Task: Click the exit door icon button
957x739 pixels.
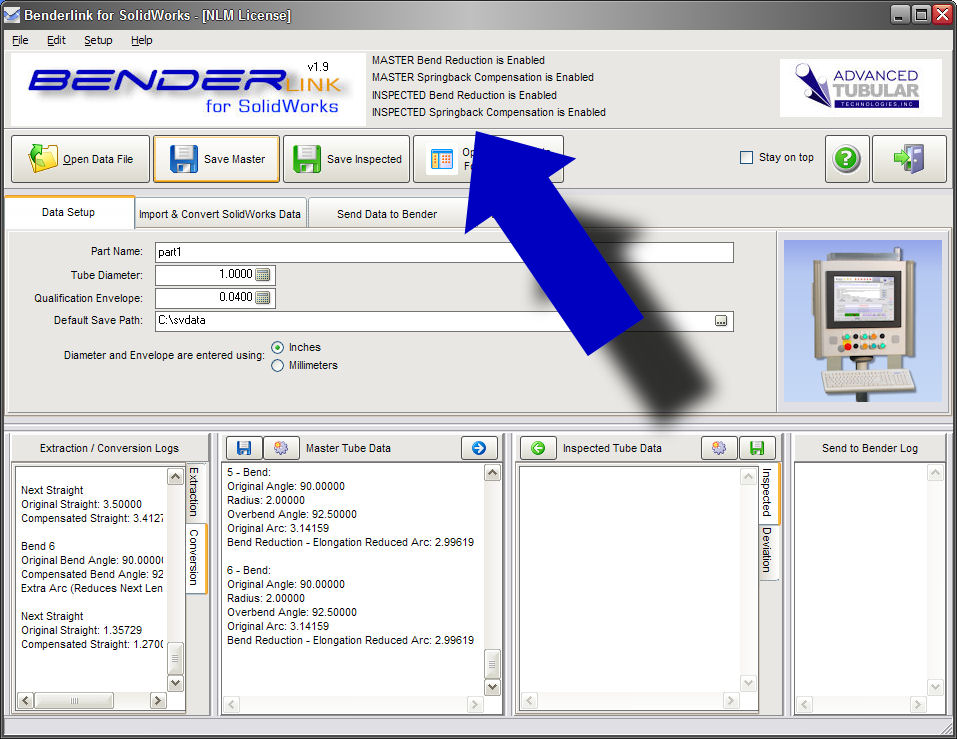Action: [x=908, y=159]
